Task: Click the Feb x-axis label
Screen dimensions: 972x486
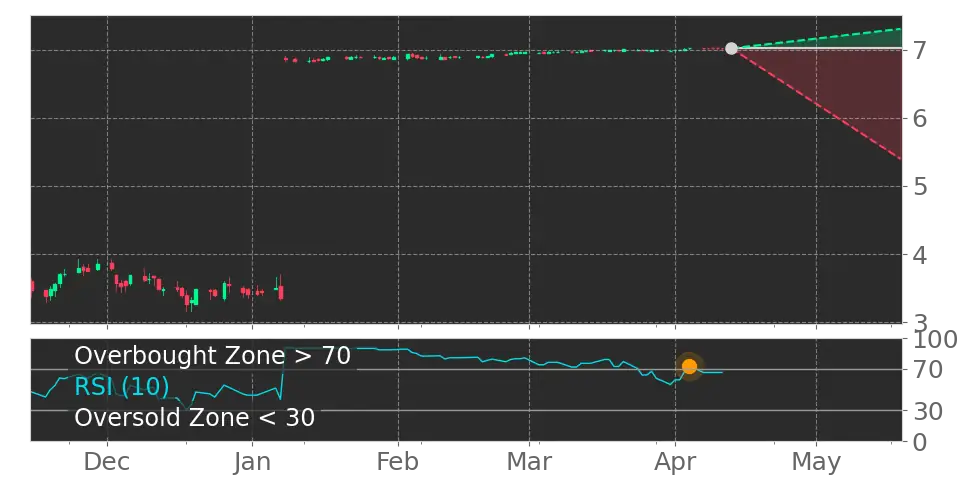Action: (399, 462)
